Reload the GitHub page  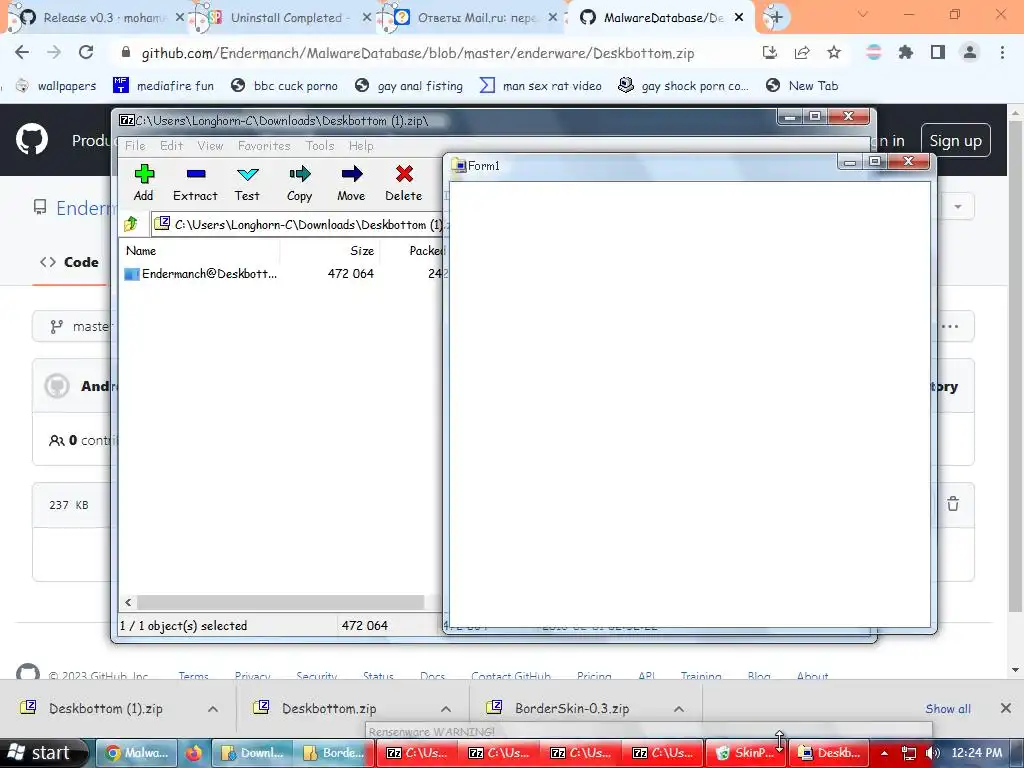(x=86, y=53)
